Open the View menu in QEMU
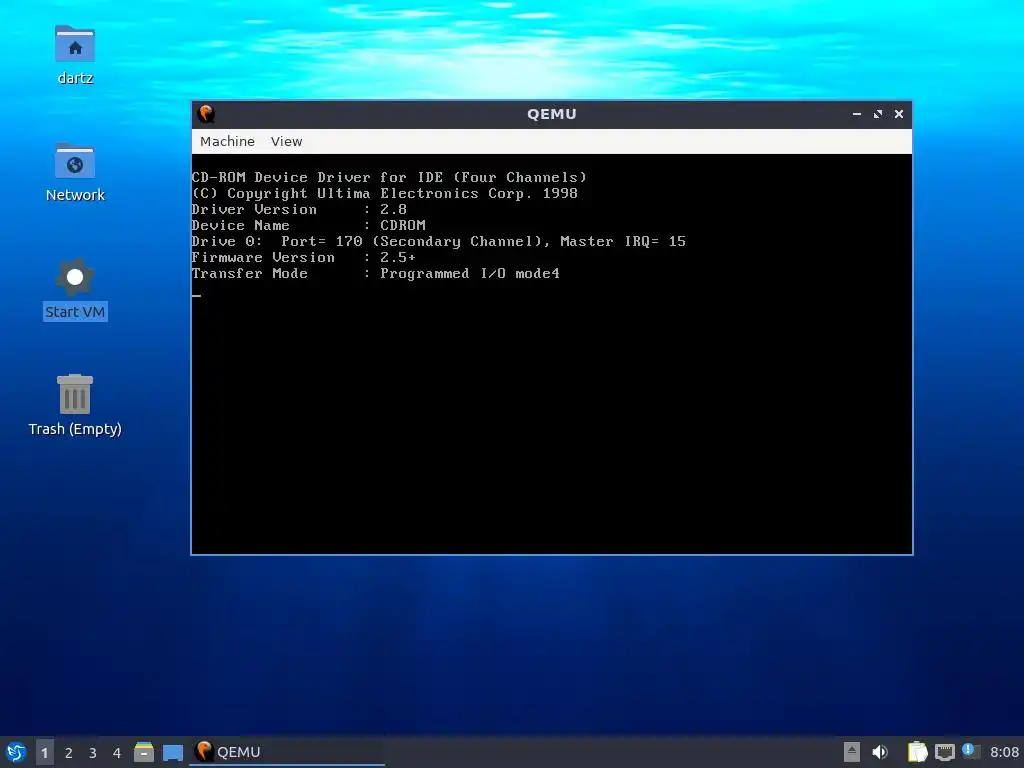1024x768 pixels. [x=286, y=141]
